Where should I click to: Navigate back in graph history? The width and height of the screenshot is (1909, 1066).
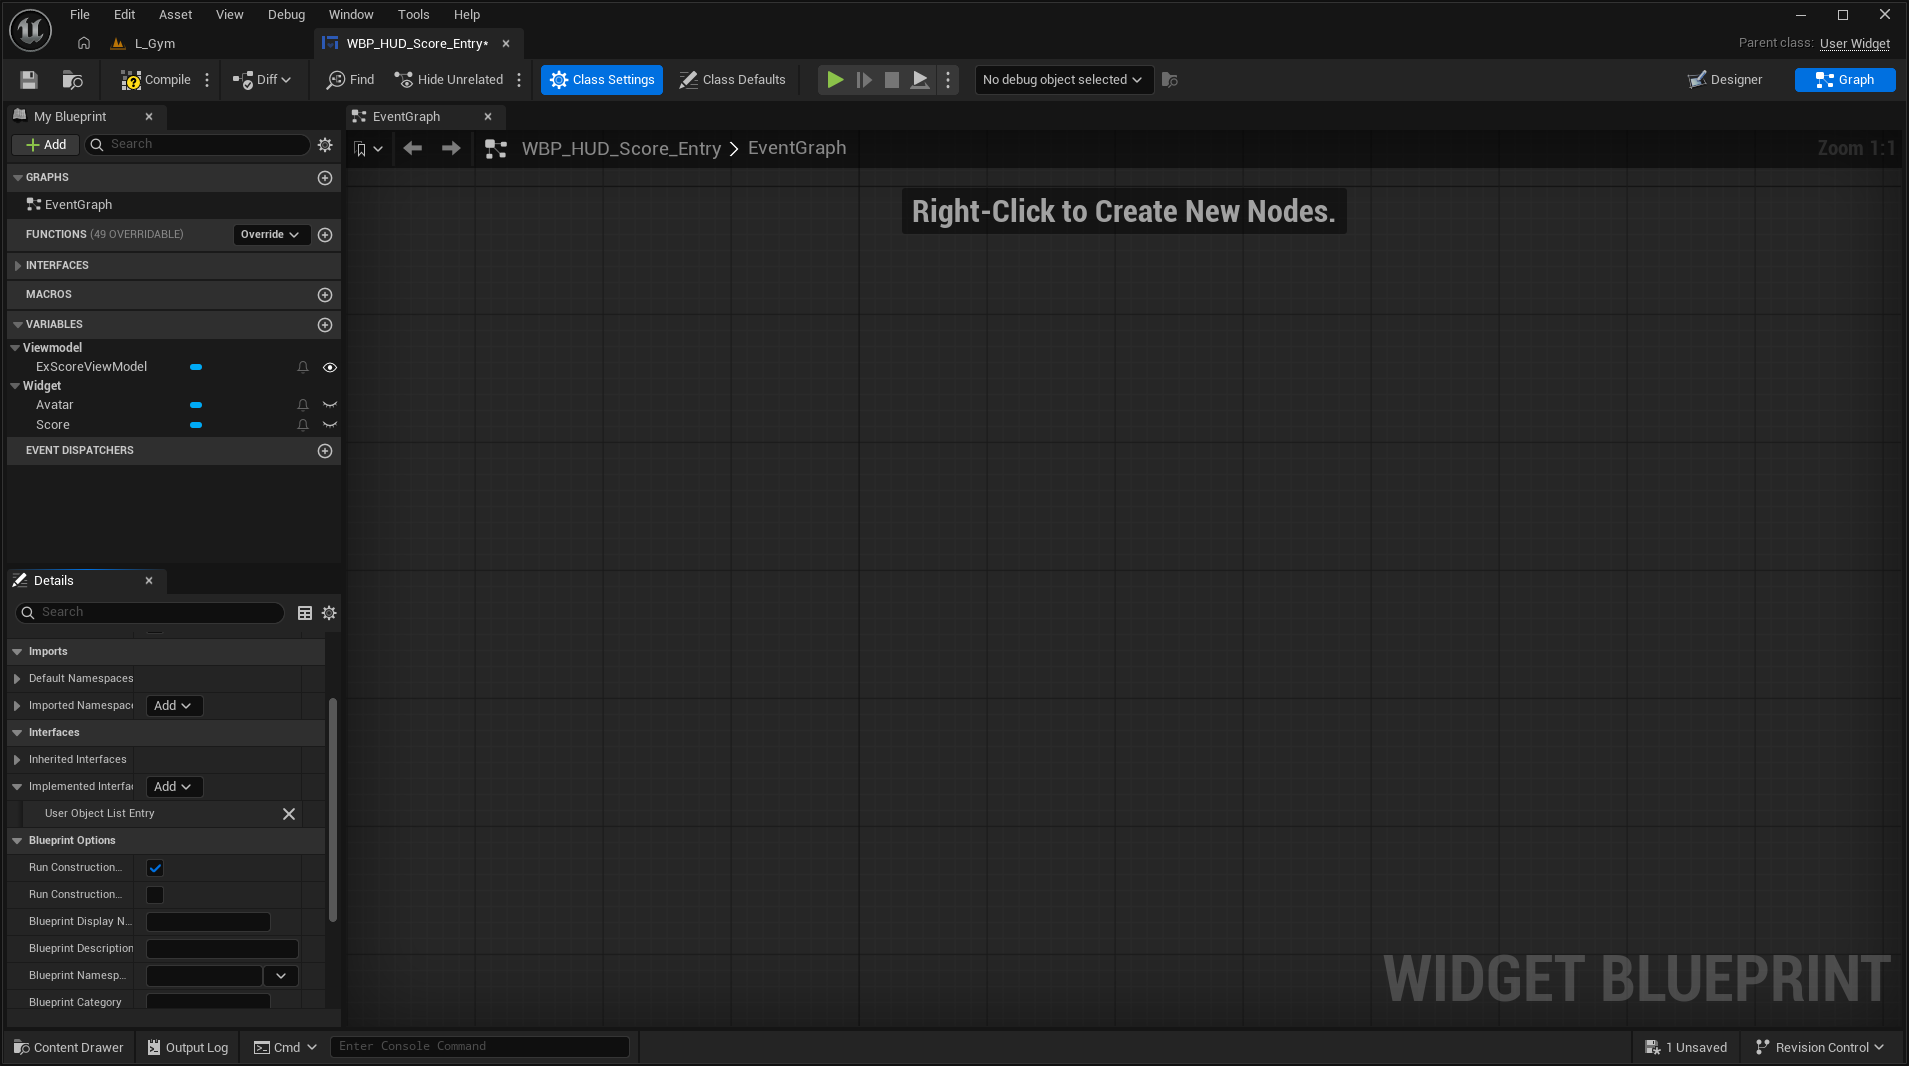pyautogui.click(x=412, y=149)
